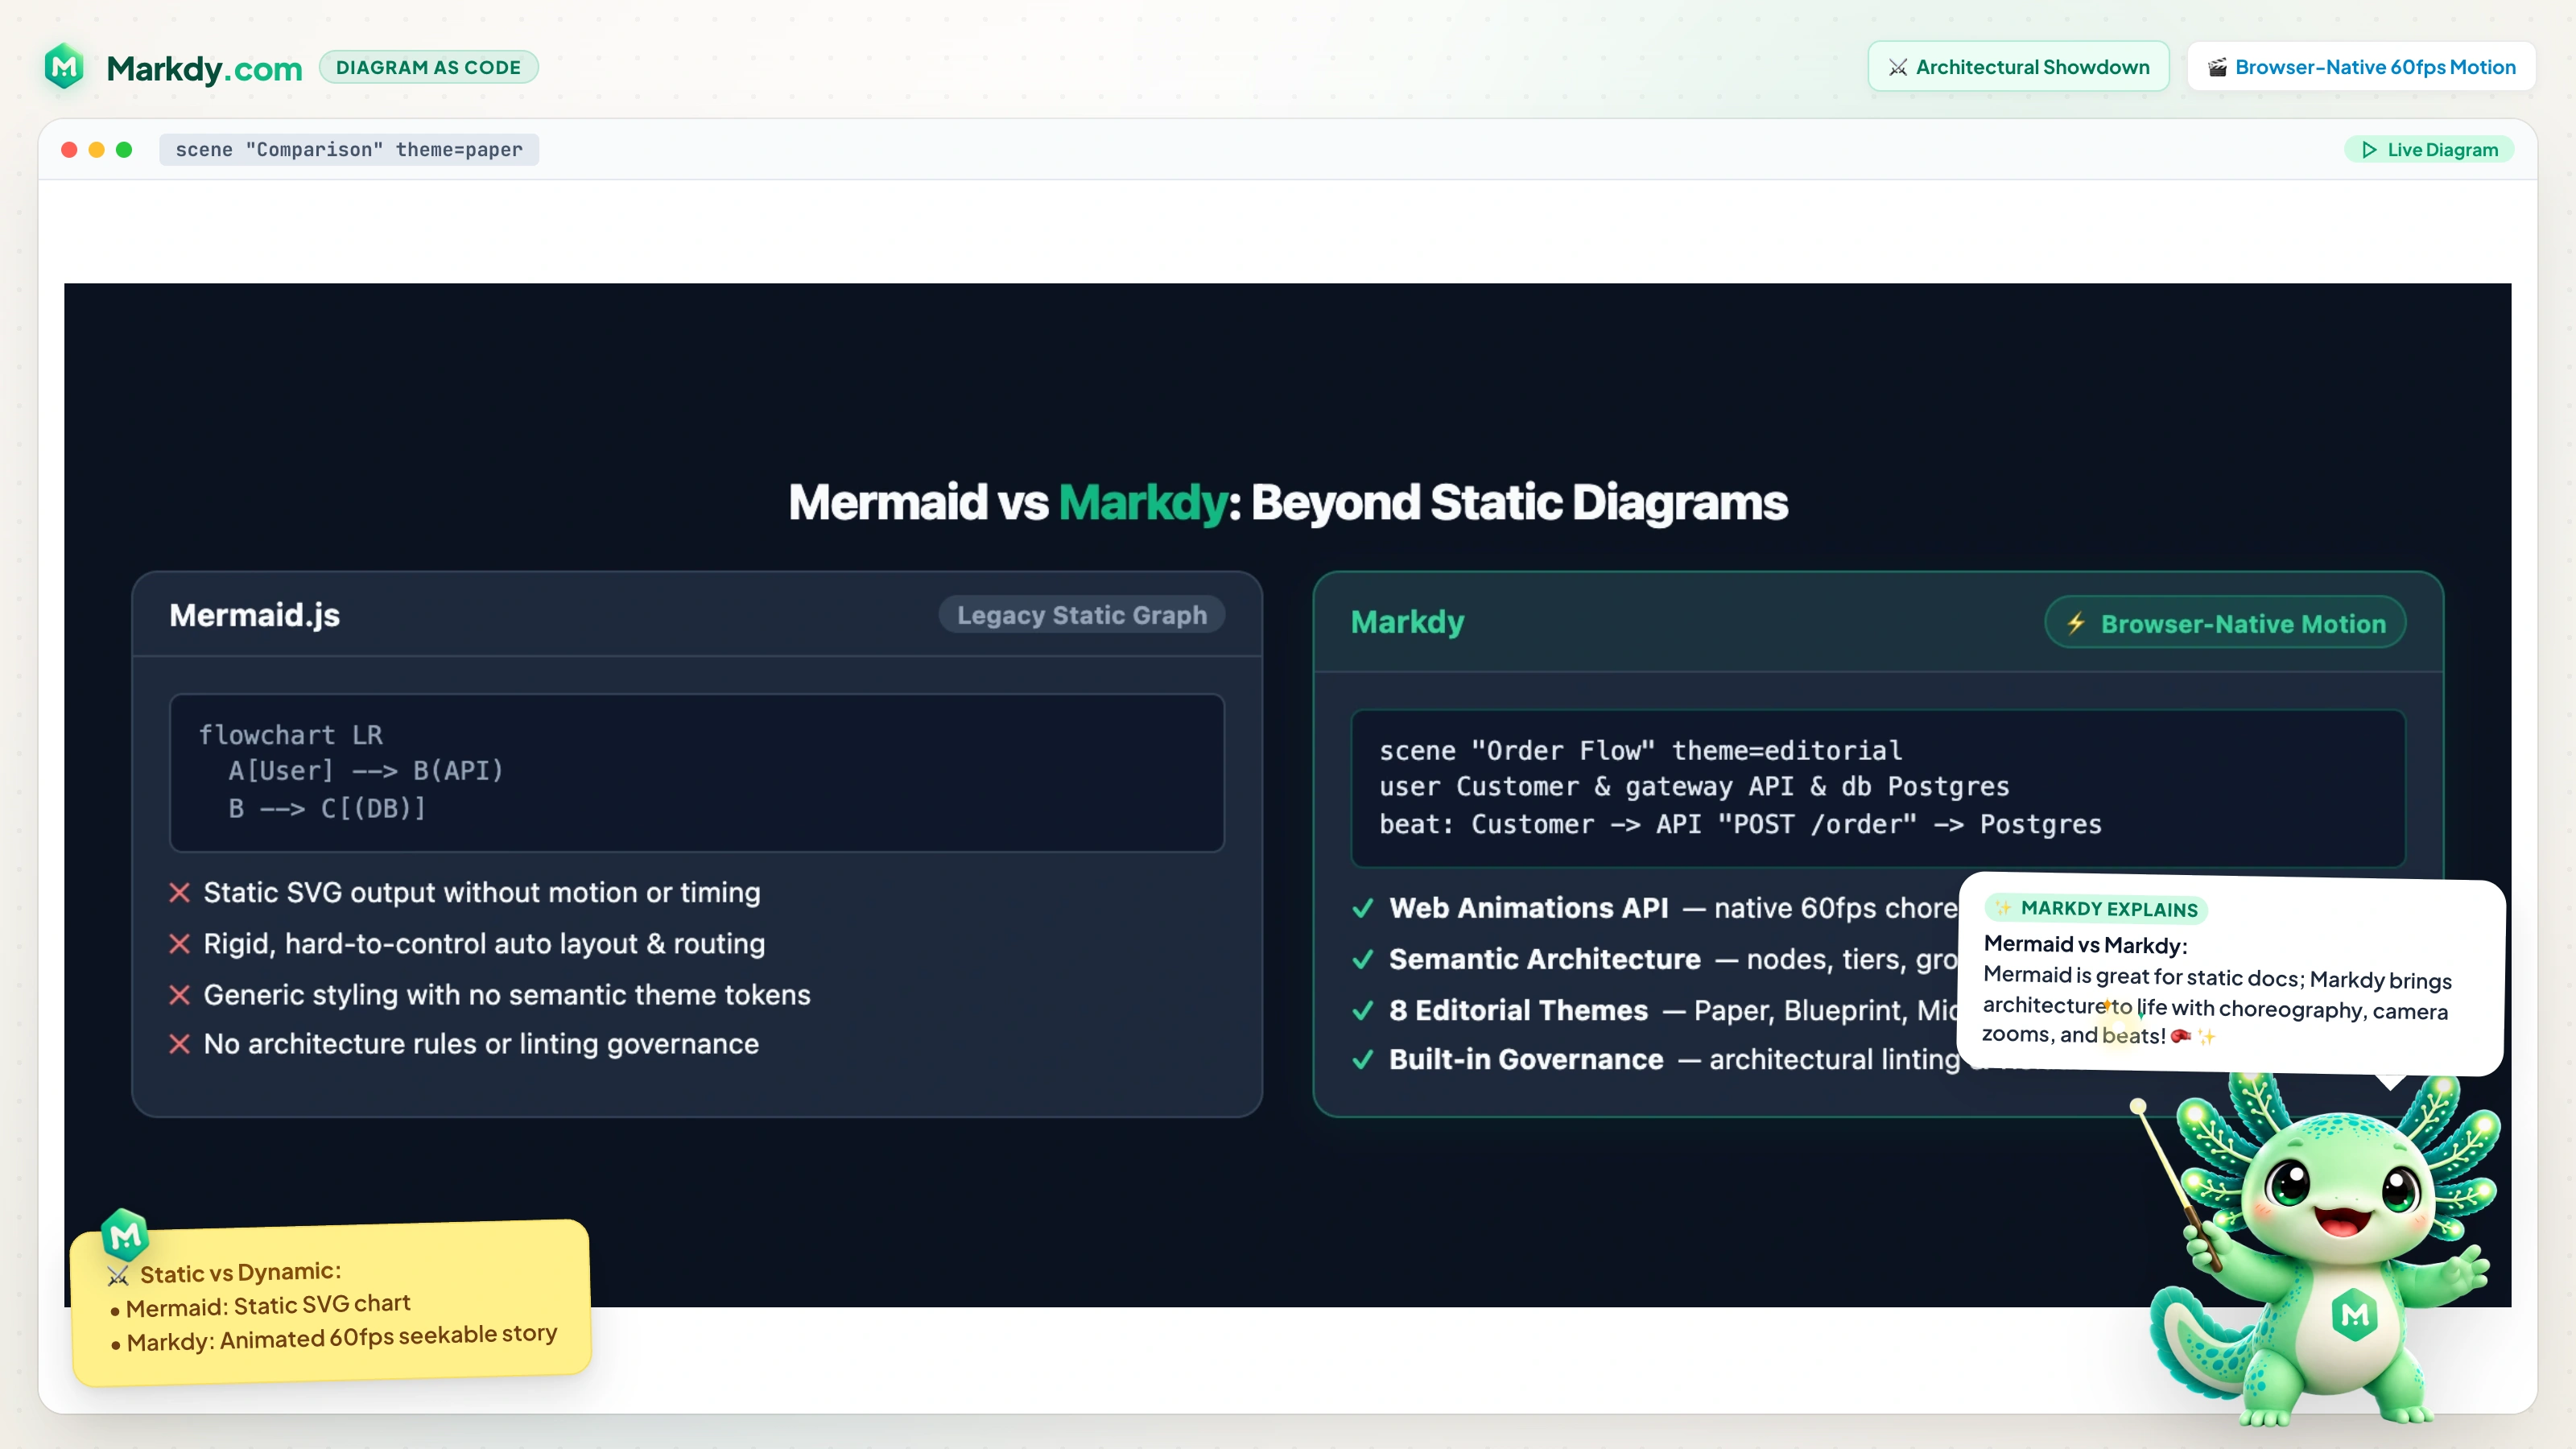Click the beat: Customer -> API code line
Viewport: 2576px width, 1449px height.
coord(1740,824)
